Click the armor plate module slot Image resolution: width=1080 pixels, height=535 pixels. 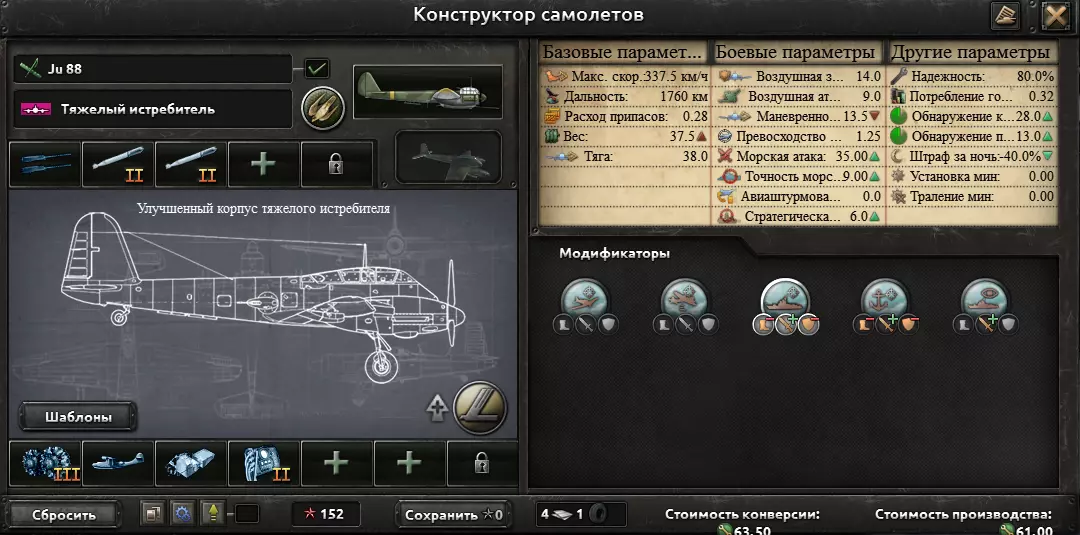coord(191,463)
